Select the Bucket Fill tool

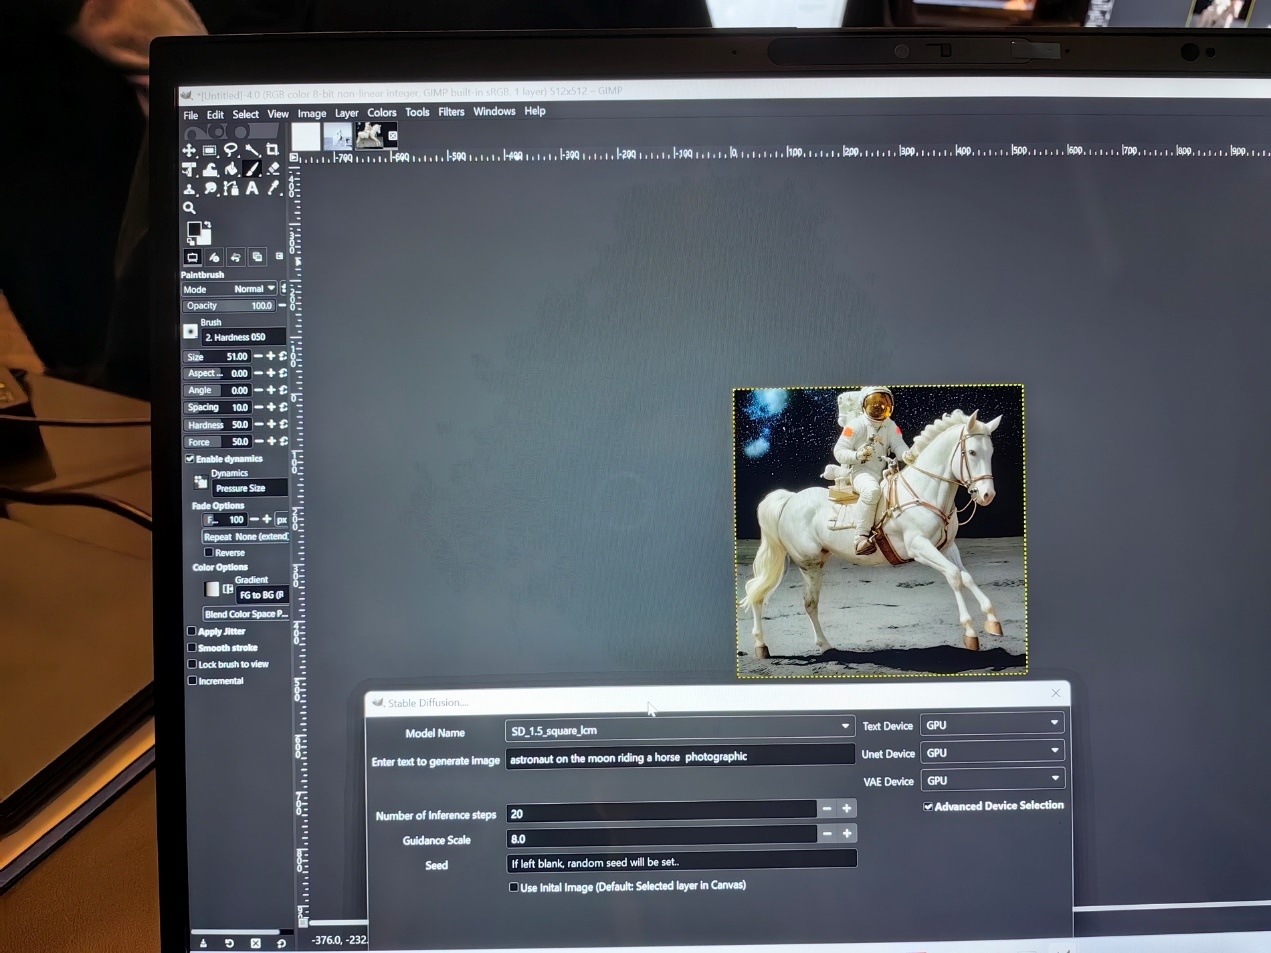(231, 169)
